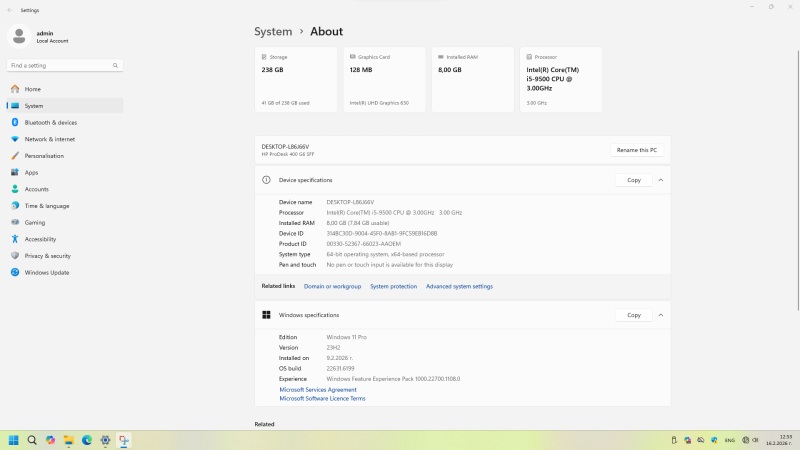Open Personalisation settings page
Viewport: 800px width, 450px height.
pyautogui.click(x=44, y=156)
